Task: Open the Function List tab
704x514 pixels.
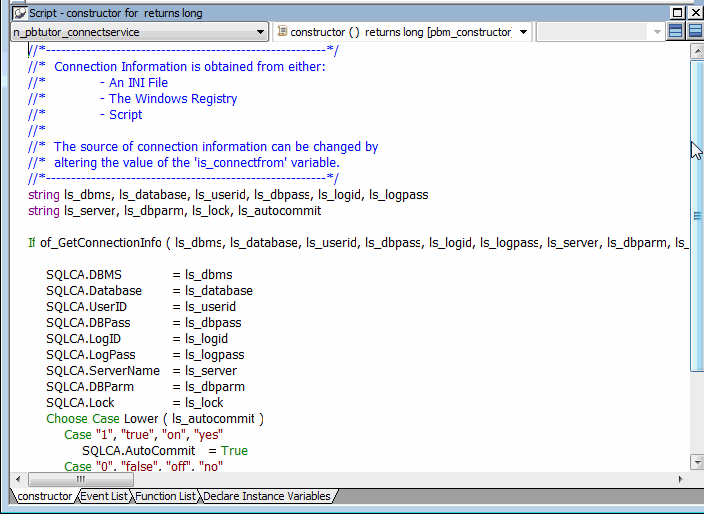Action: pos(165,496)
